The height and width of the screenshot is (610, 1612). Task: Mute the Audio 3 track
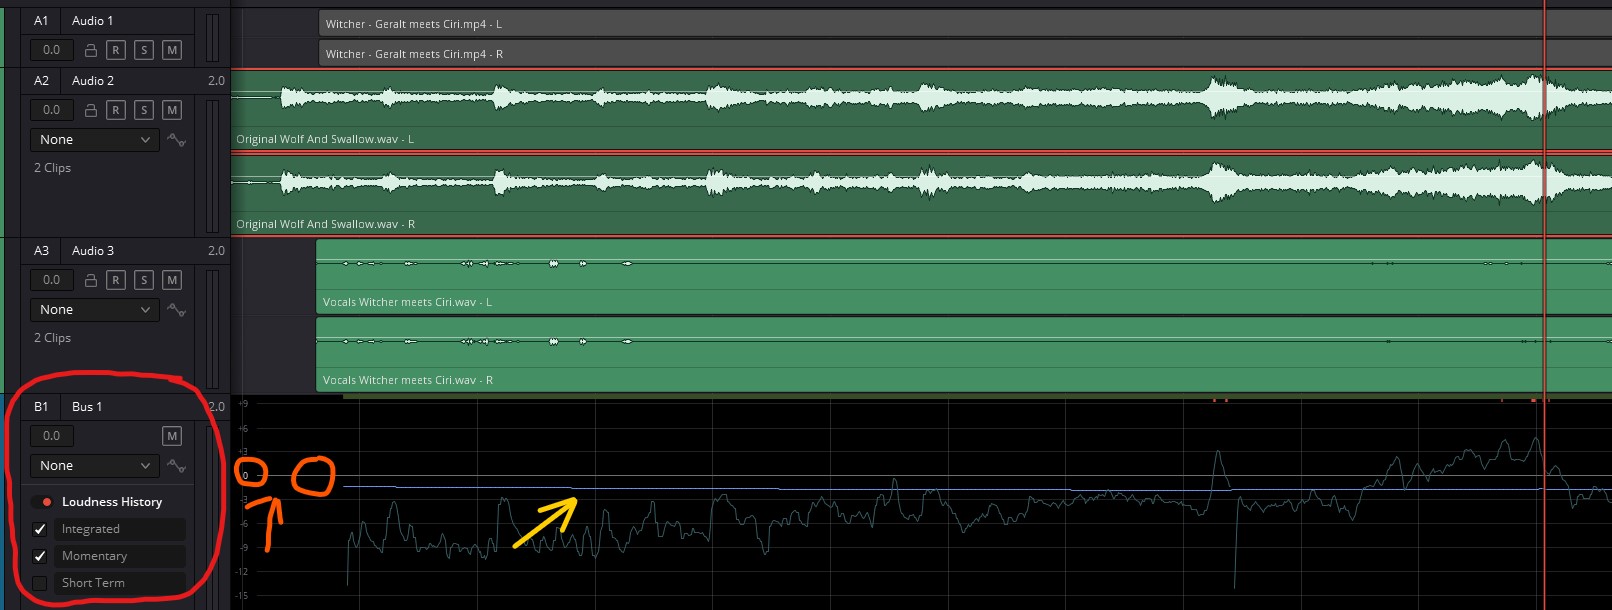pos(172,280)
